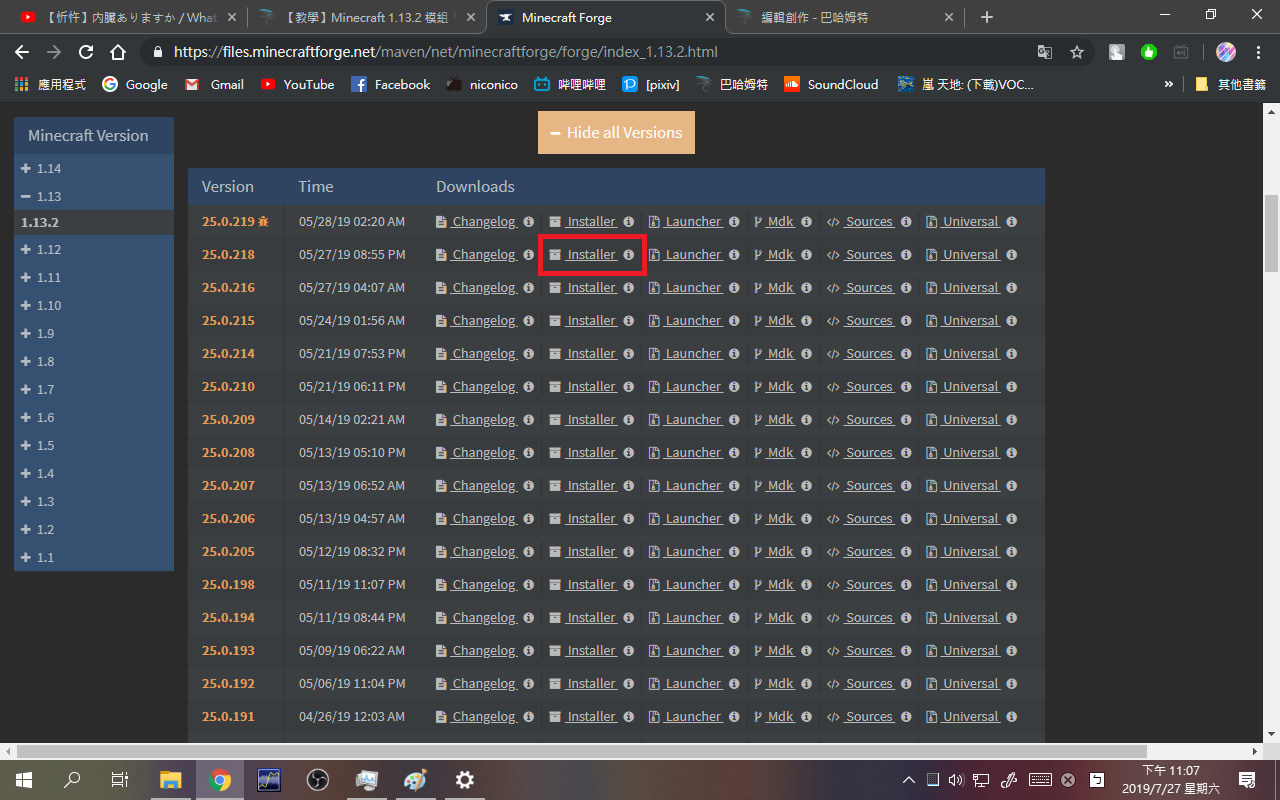The width and height of the screenshot is (1280, 800).
Task: Click the Windows clock showing 下午 11:07
Action: (x=1171, y=780)
